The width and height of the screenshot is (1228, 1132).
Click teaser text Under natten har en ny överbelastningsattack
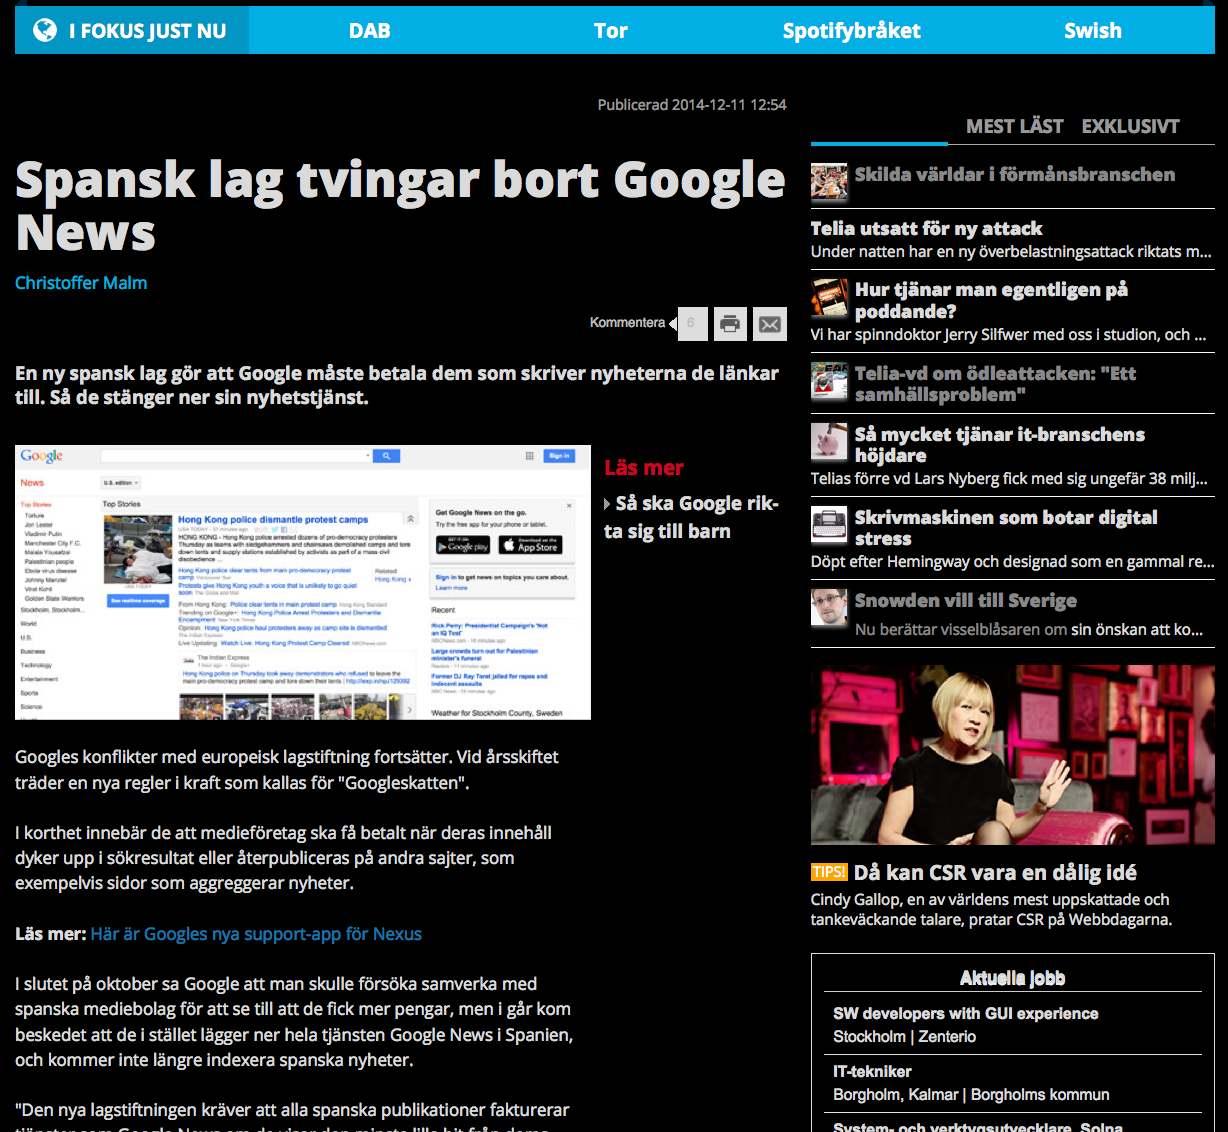pyautogui.click(x=1011, y=252)
